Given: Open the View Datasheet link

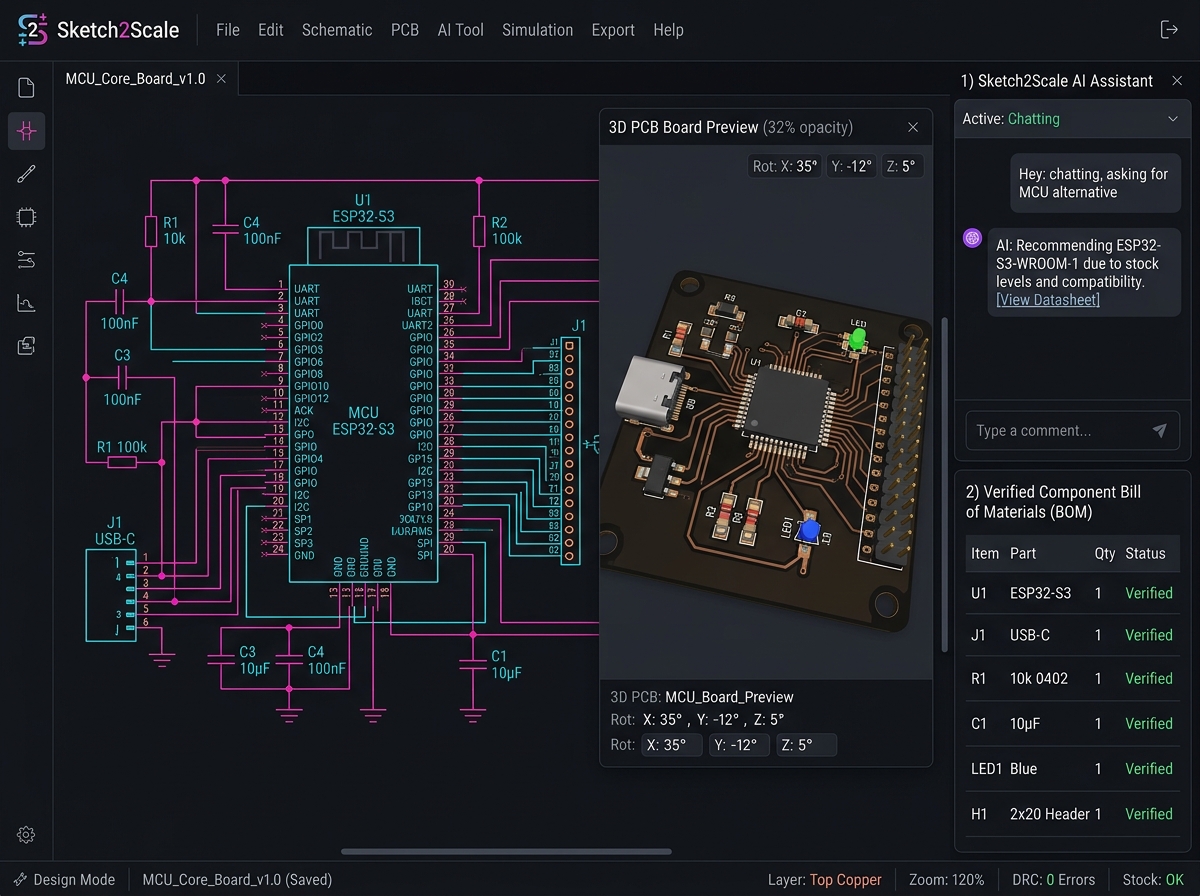Looking at the screenshot, I should click(x=1048, y=300).
